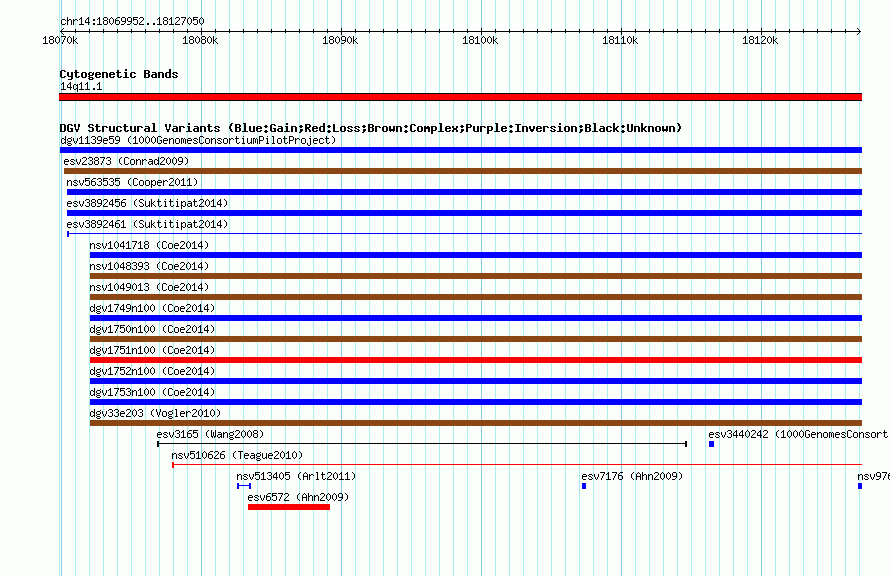The image size is (890, 576).
Task: Click the dgv1139e59 blue variant bar
Action: [x=460, y=150]
